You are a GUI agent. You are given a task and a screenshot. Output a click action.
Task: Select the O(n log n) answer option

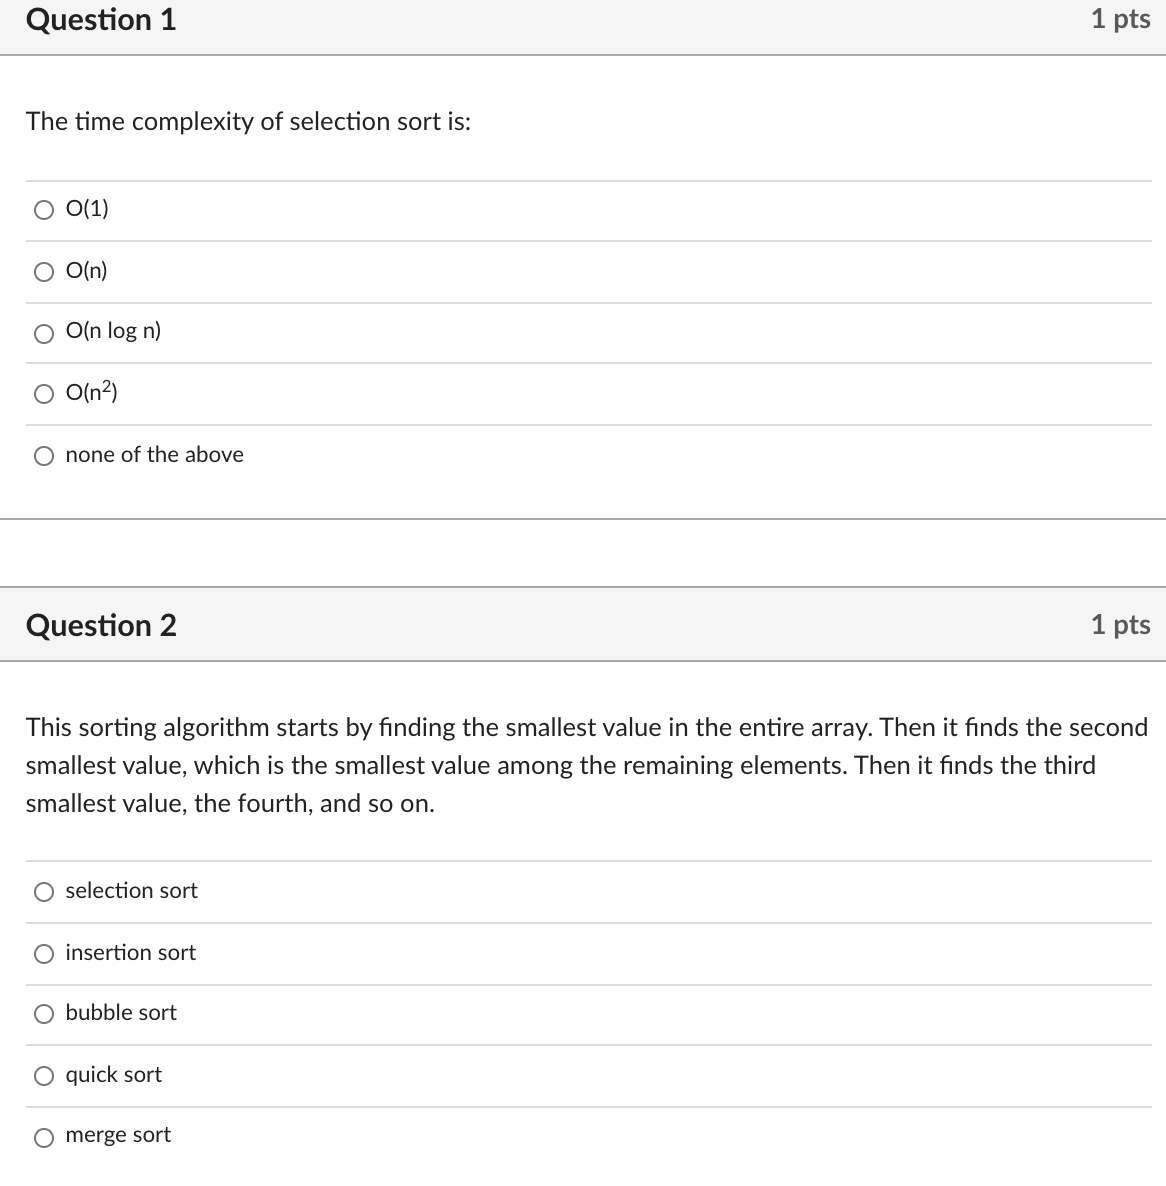pyautogui.click(x=44, y=332)
